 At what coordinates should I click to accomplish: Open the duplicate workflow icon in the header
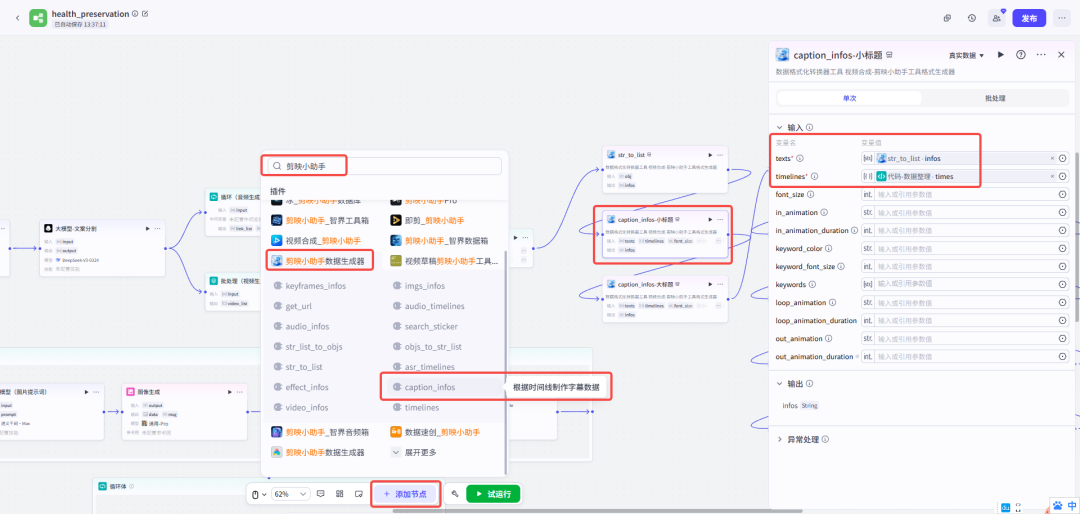click(948, 18)
